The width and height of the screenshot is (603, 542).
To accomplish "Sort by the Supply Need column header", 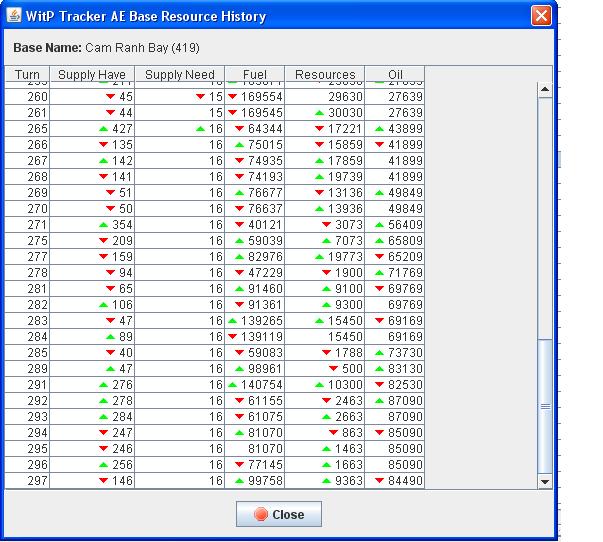I will 180,74.
